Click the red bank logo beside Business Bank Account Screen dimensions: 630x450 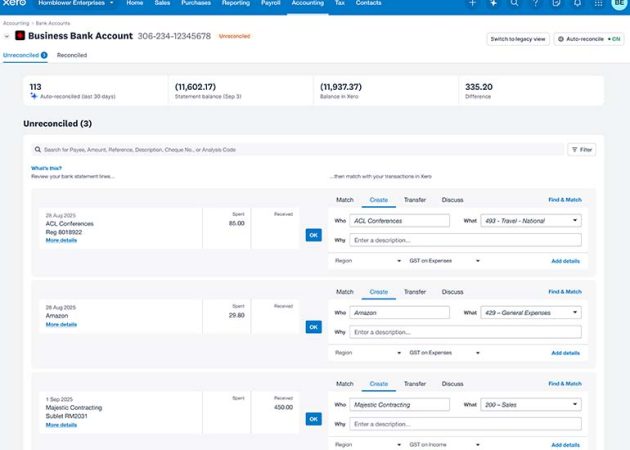pyautogui.click(x=20, y=36)
